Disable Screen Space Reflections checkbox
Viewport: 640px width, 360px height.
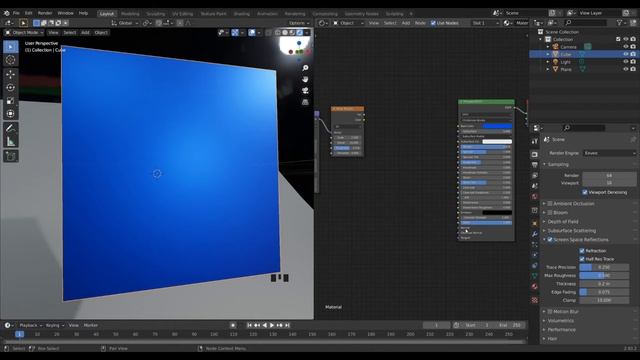(550, 240)
